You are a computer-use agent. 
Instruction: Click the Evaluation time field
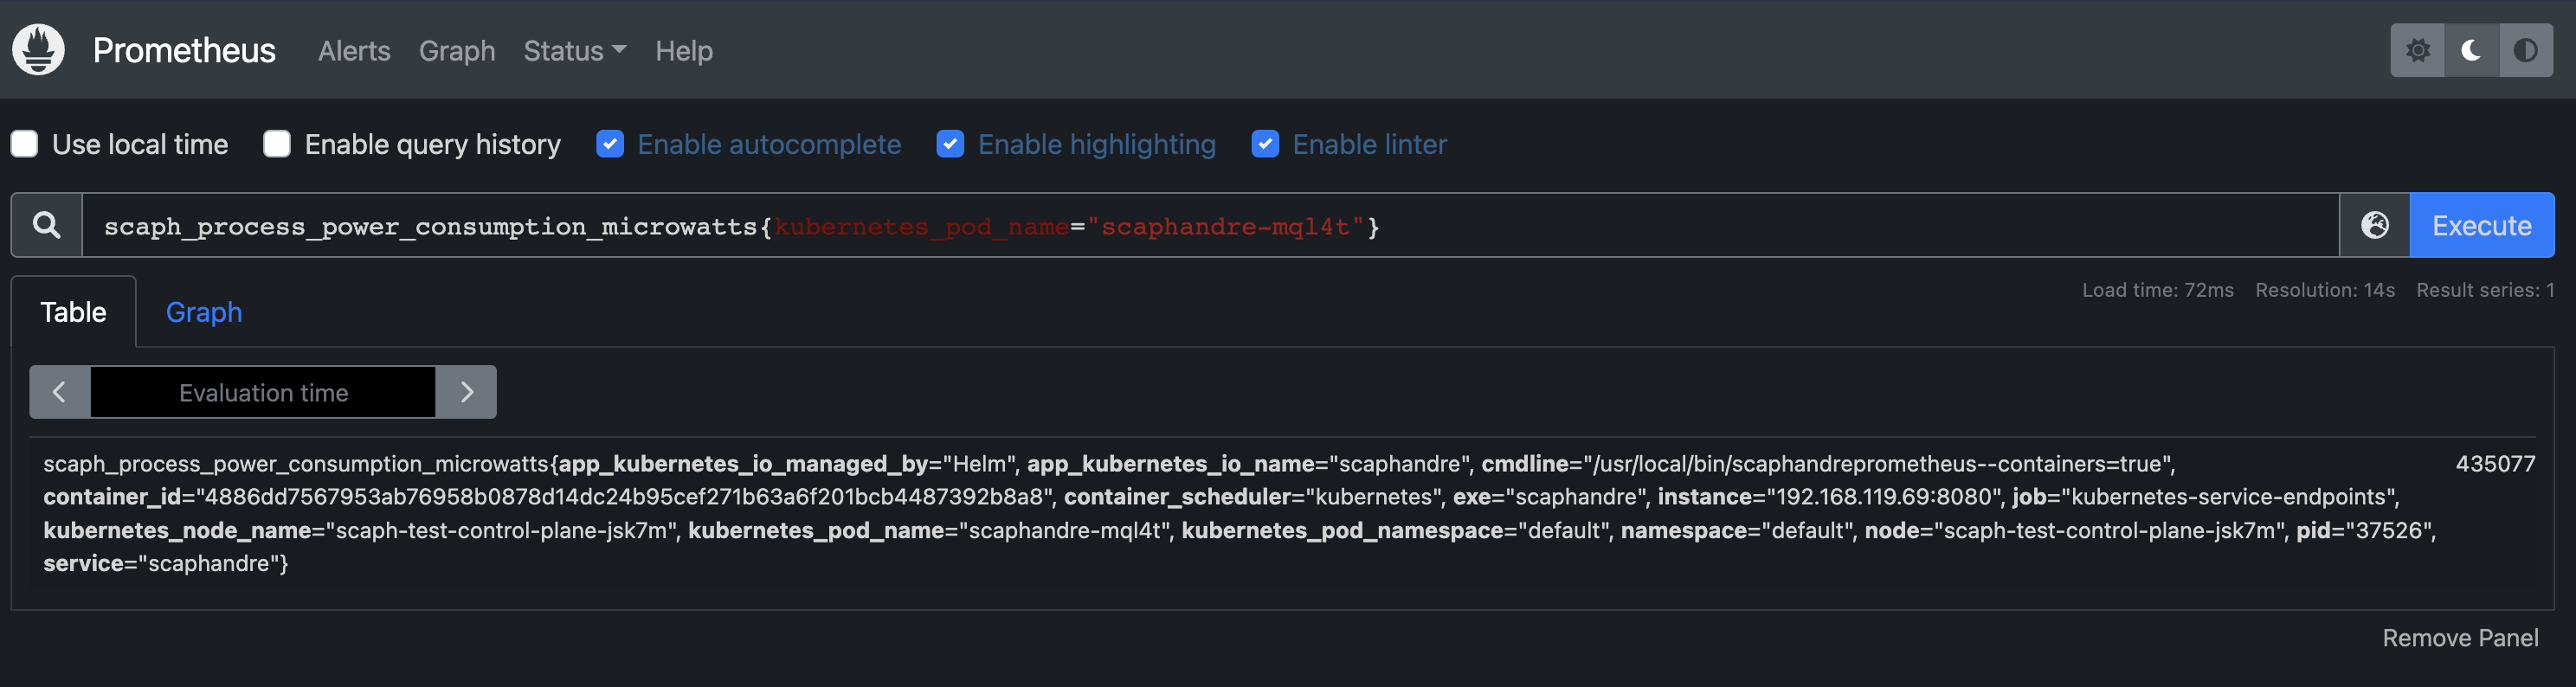click(x=263, y=392)
